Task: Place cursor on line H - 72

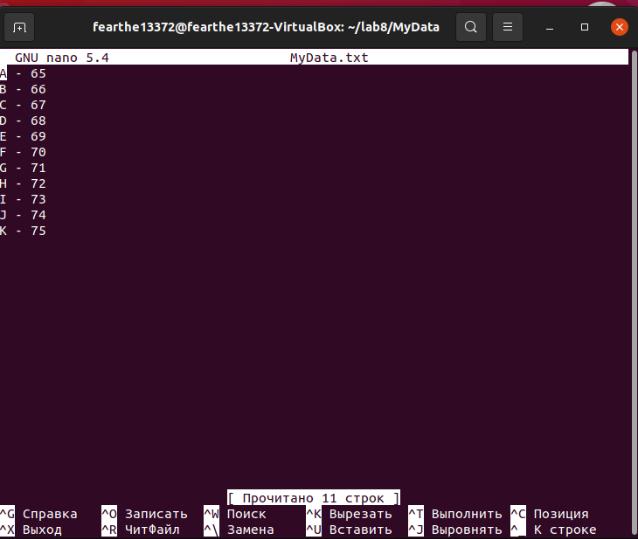Action: (23, 184)
